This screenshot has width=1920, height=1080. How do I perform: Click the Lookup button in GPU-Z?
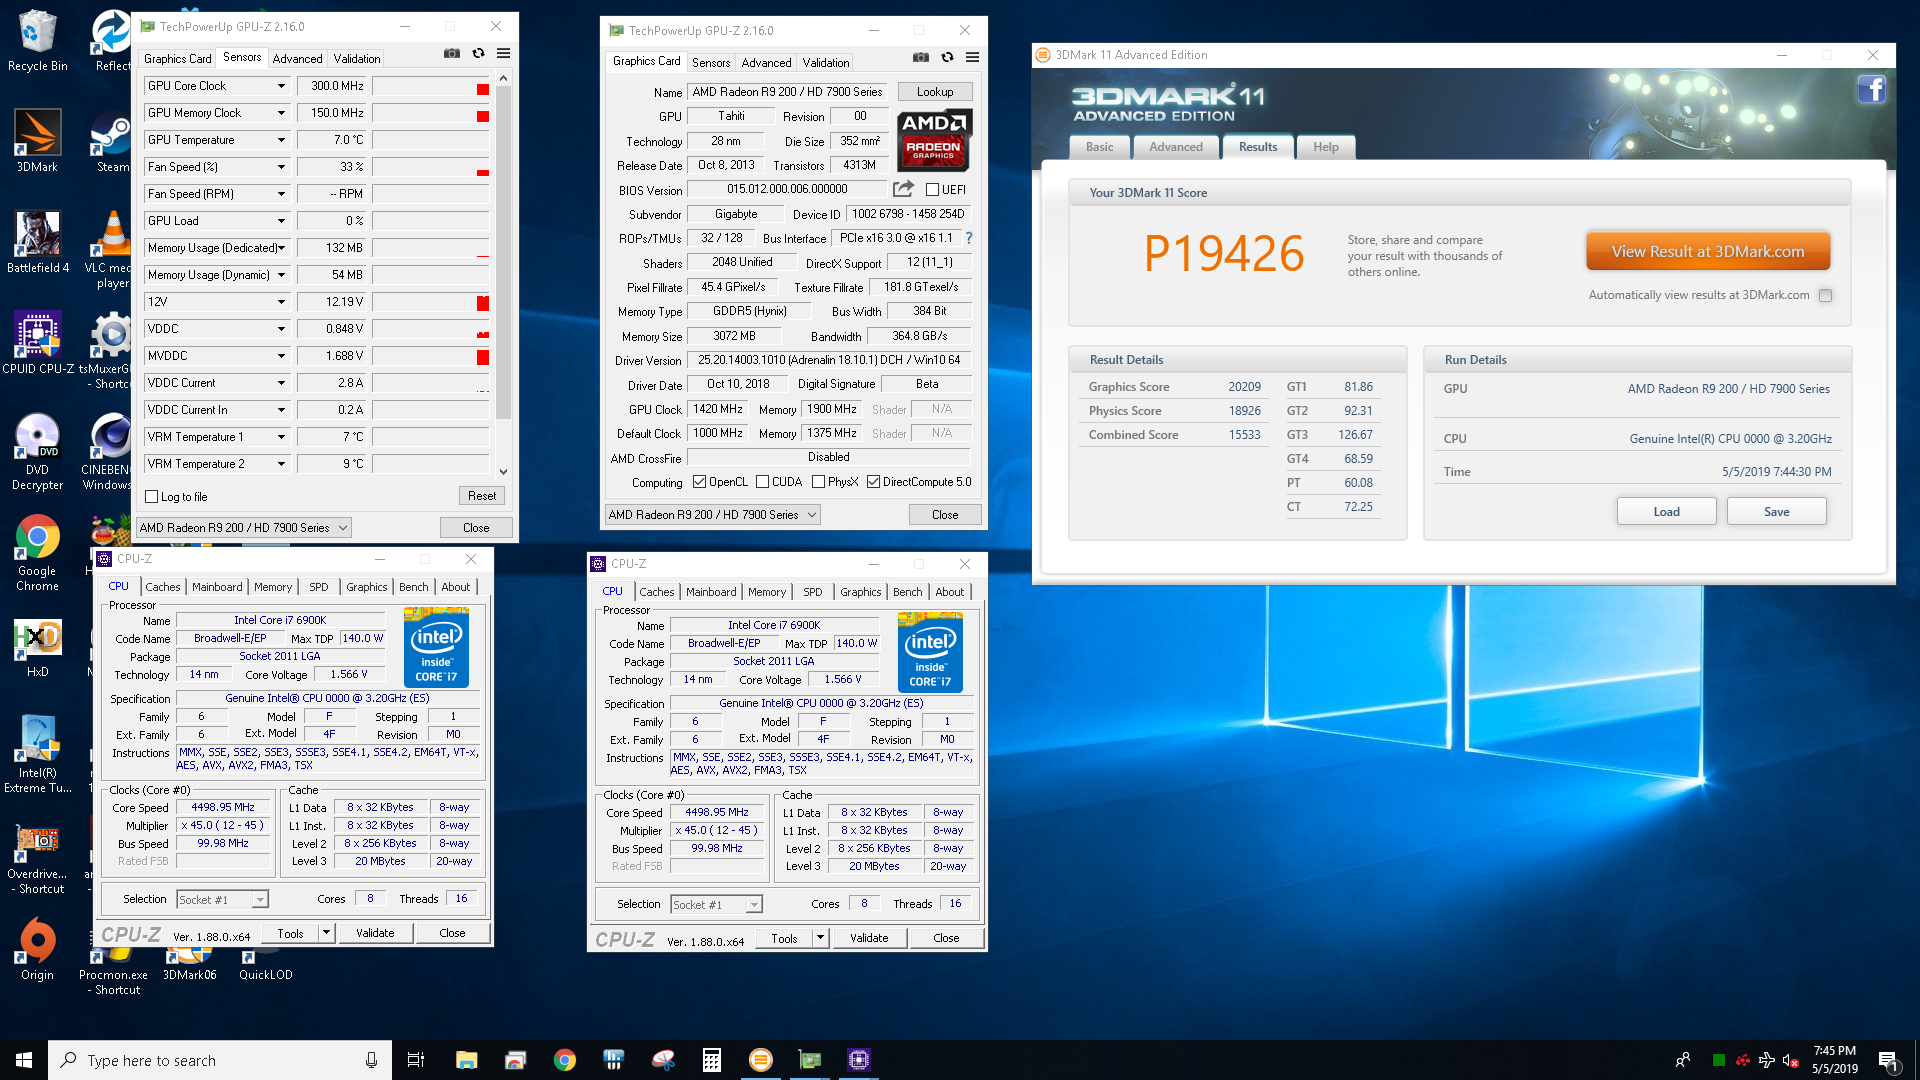(x=935, y=92)
